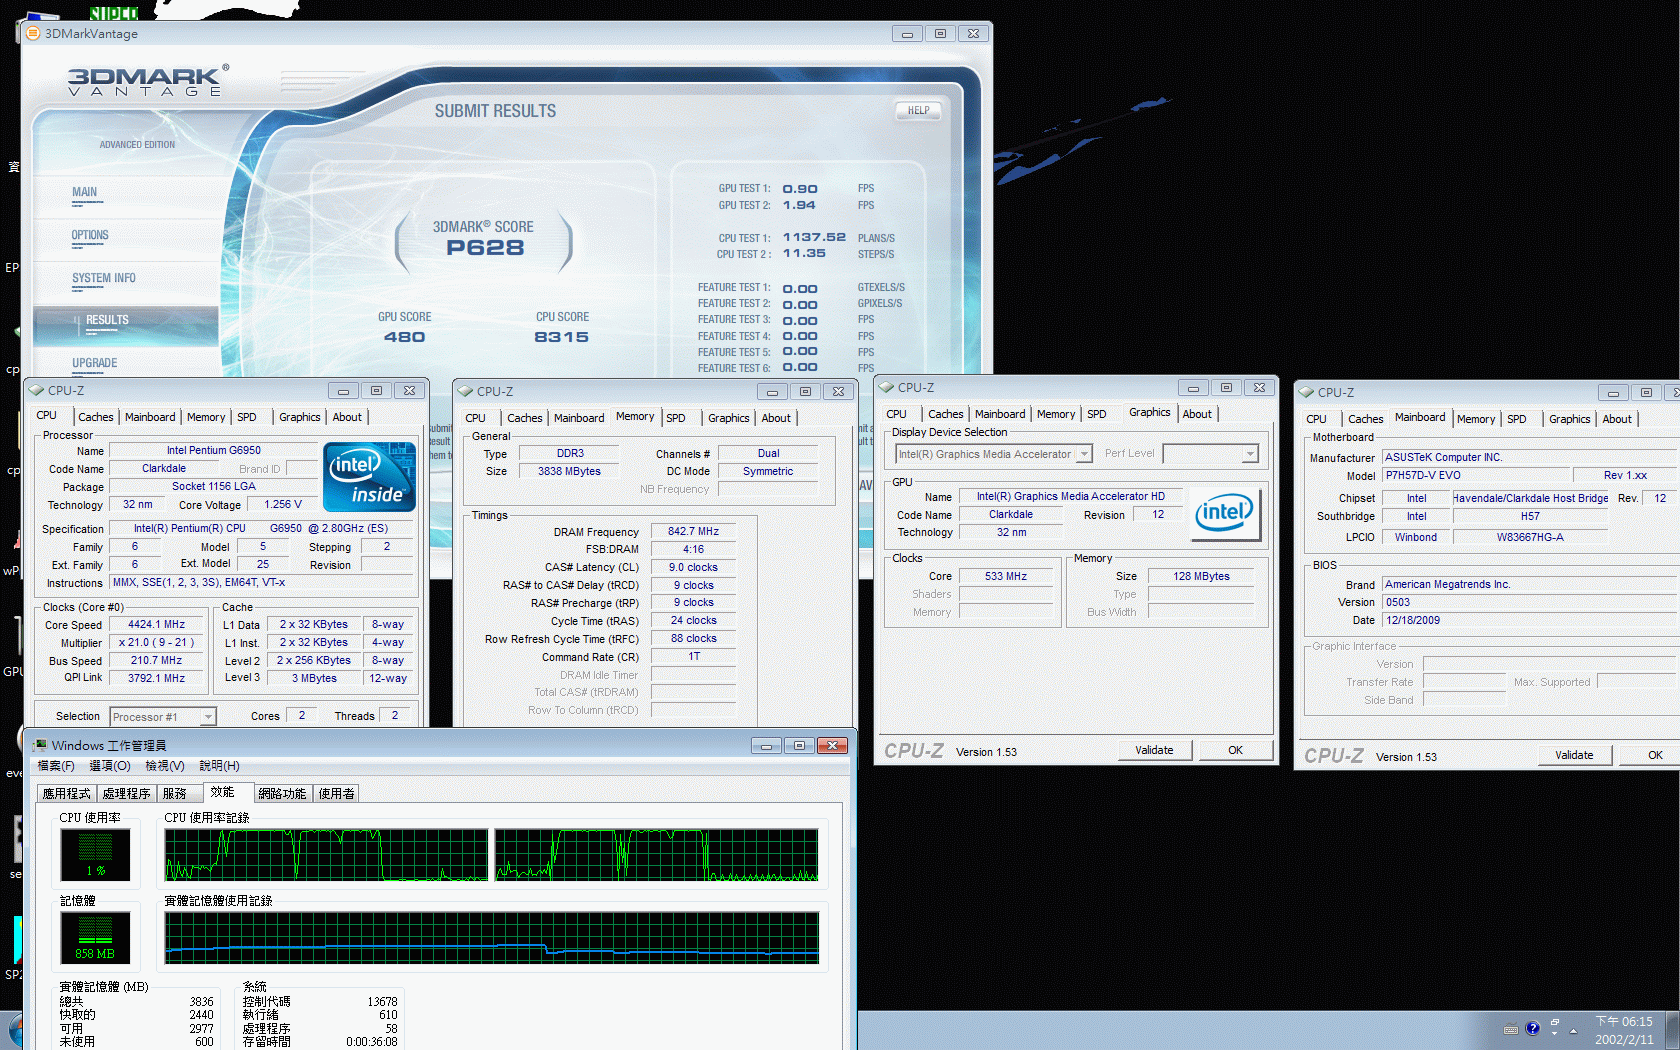Click the CPU score 8315
Image resolution: width=1680 pixels, height=1050 pixels.
point(561,337)
